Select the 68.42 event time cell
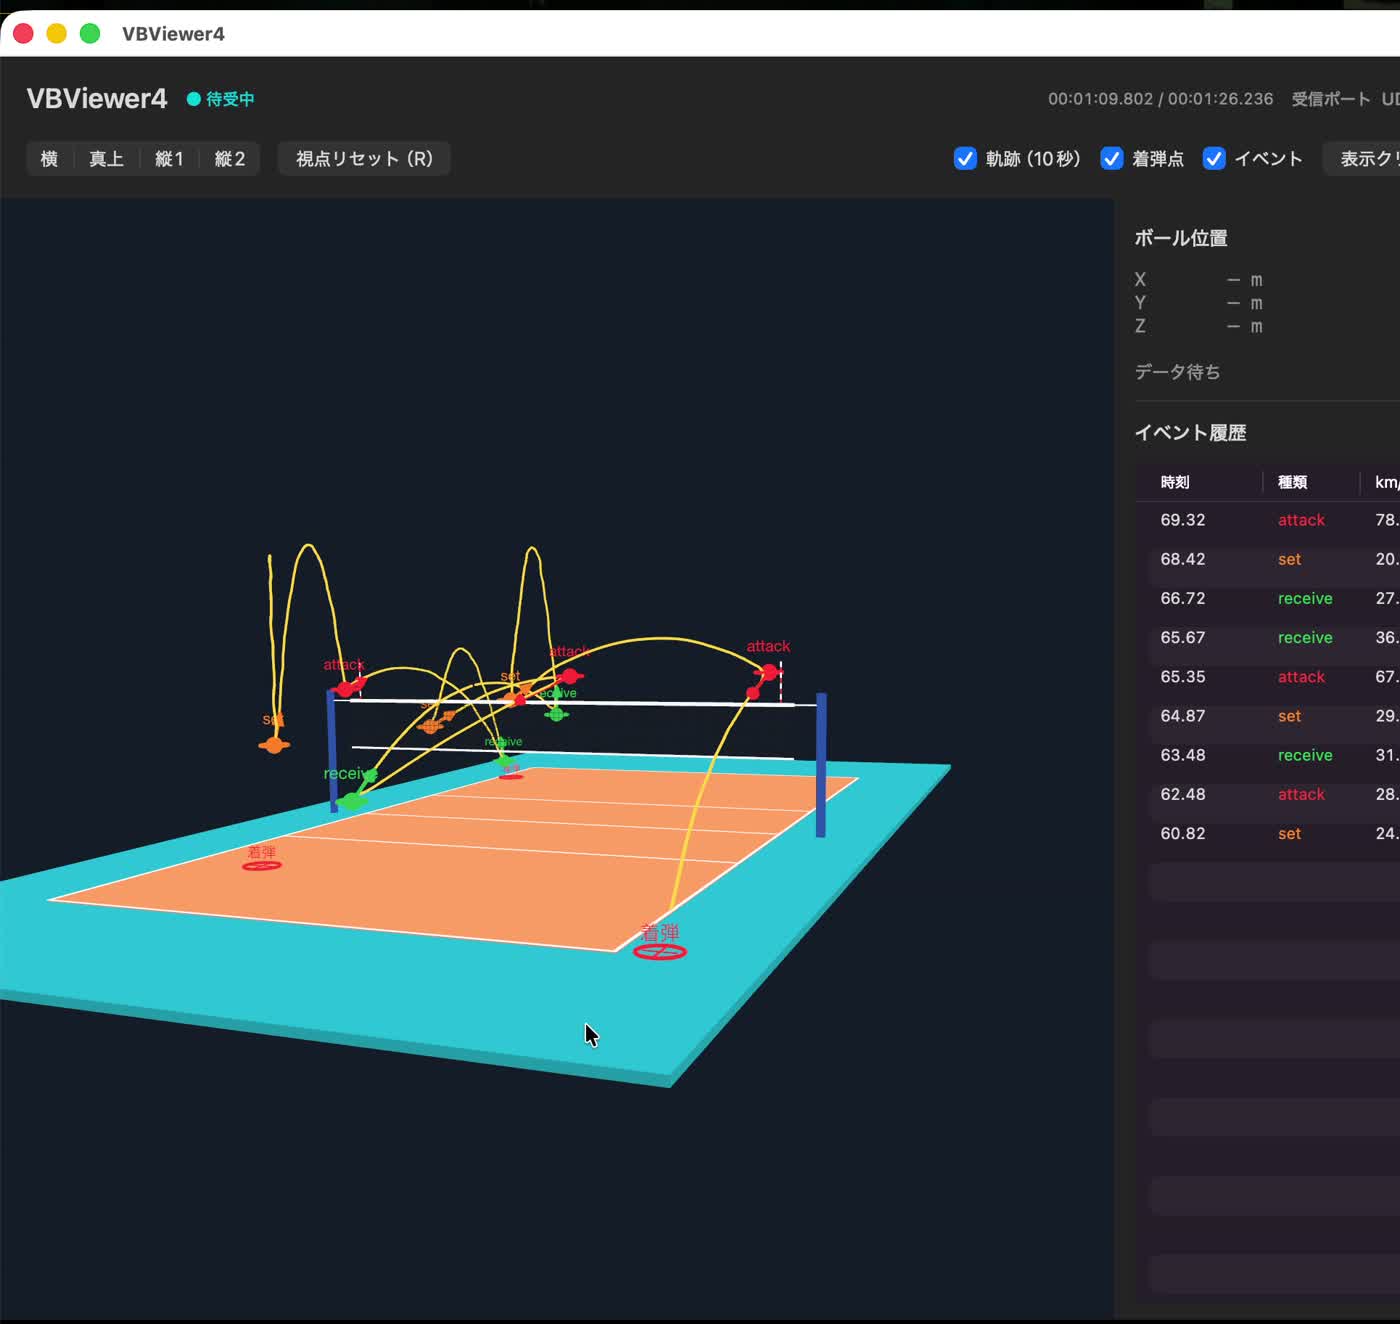The height and width of the screenshot is (1324, 1400). pos(1183,559)
